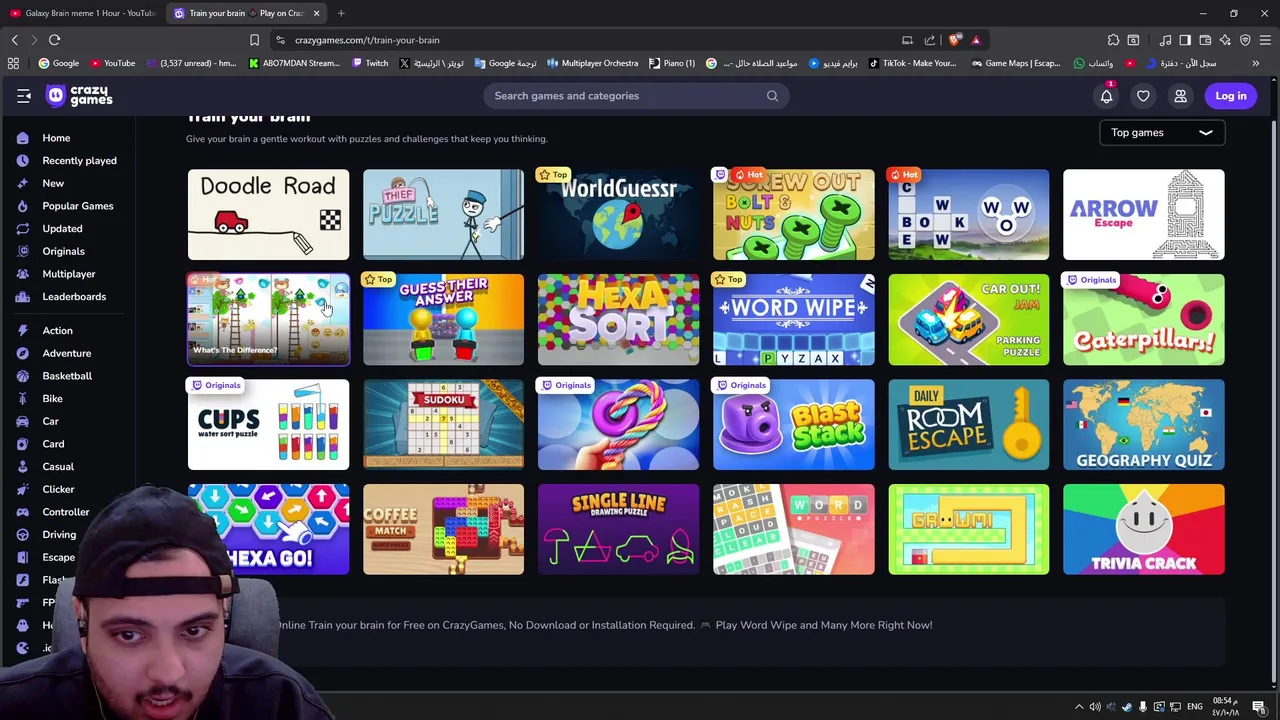Click the New sidebar icon
The width and height of the screenshot is (1280, 720).
(x=22, y=183)
